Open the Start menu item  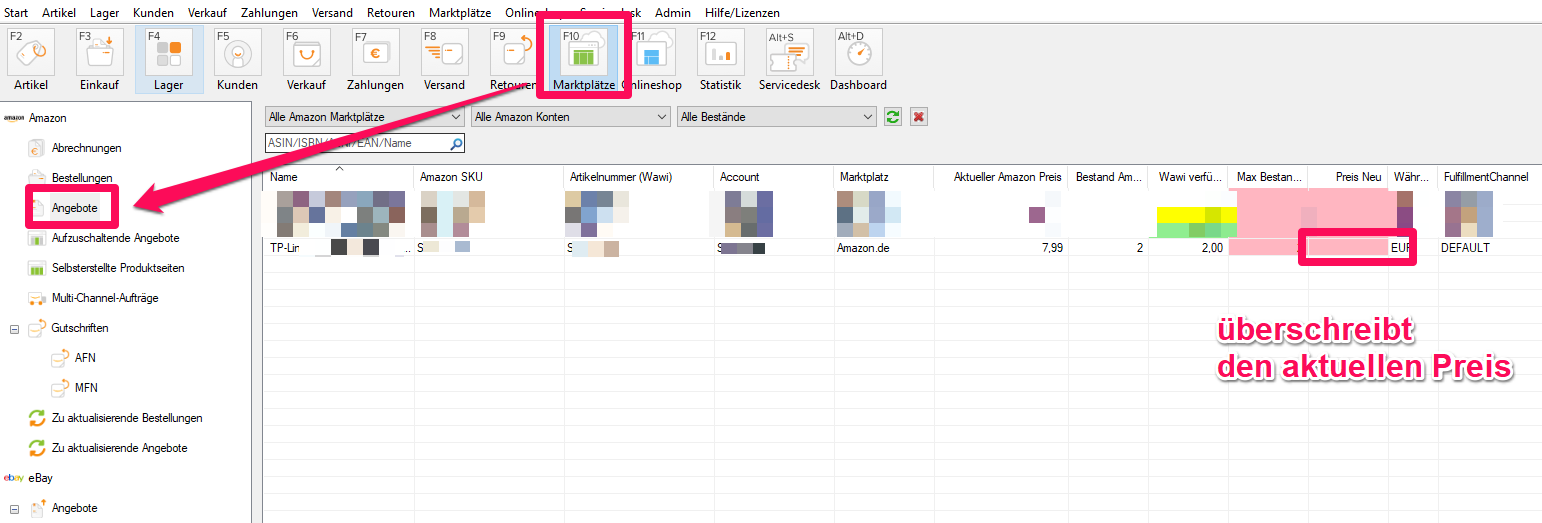tap(16, 13)
